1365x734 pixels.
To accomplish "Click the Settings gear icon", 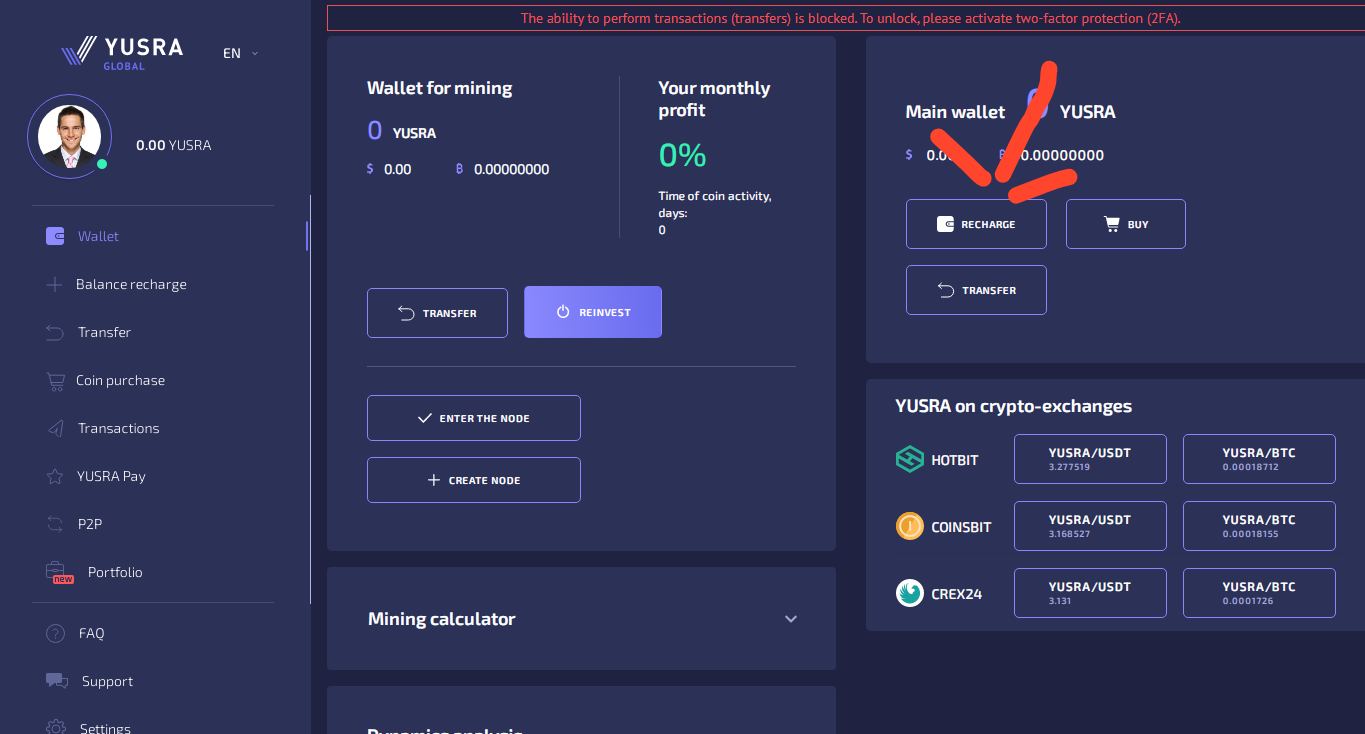I will tap(56, 728).
